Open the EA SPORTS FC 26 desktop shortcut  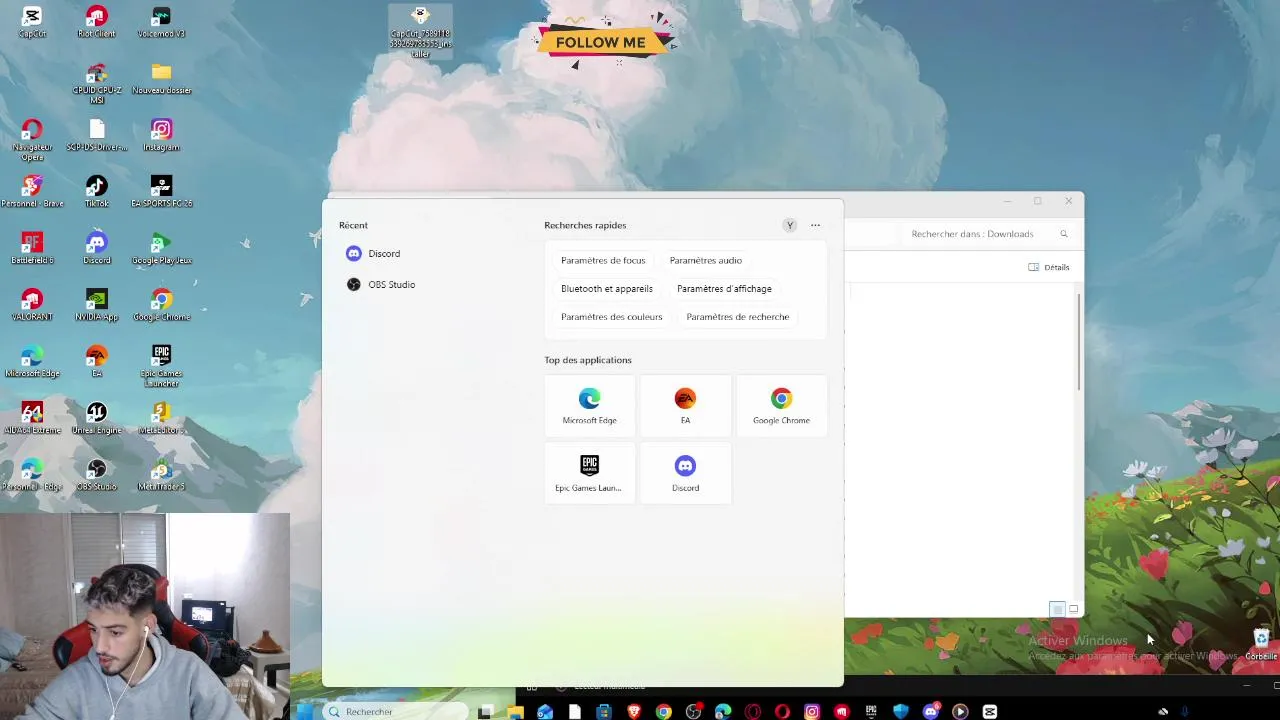click(161, 192)
